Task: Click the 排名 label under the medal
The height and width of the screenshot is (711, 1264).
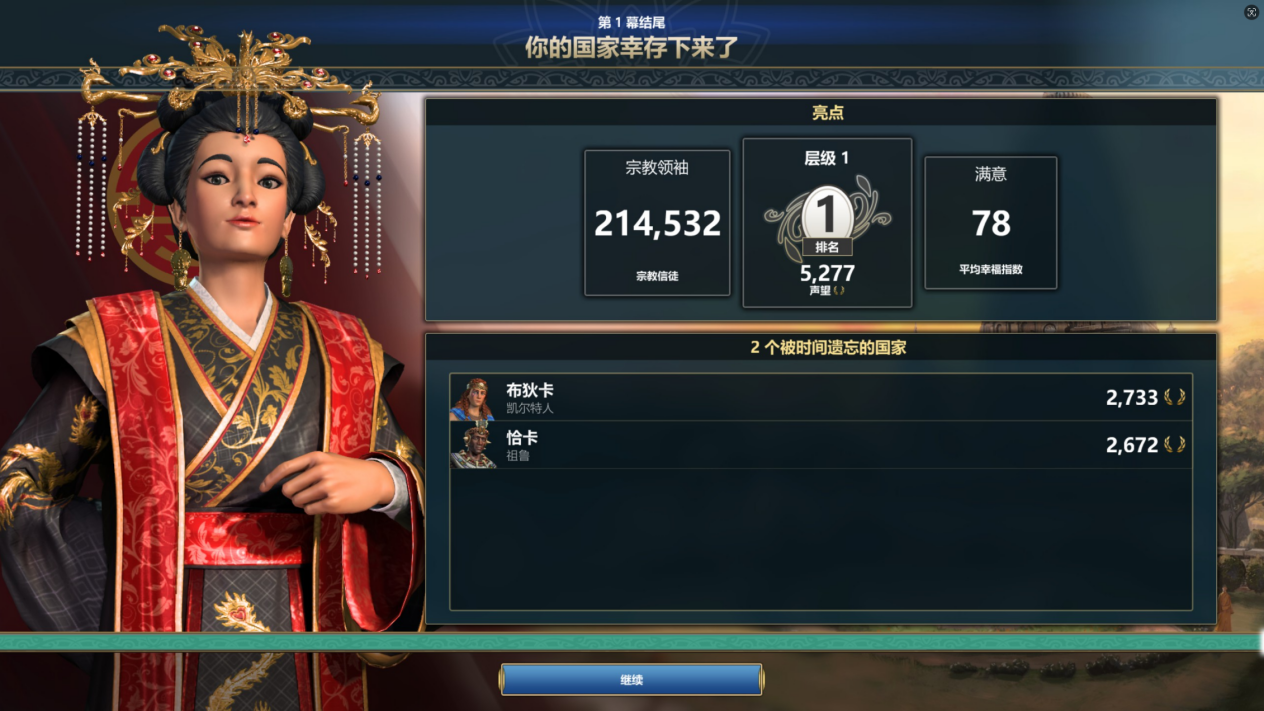Action: coord(827,247)
